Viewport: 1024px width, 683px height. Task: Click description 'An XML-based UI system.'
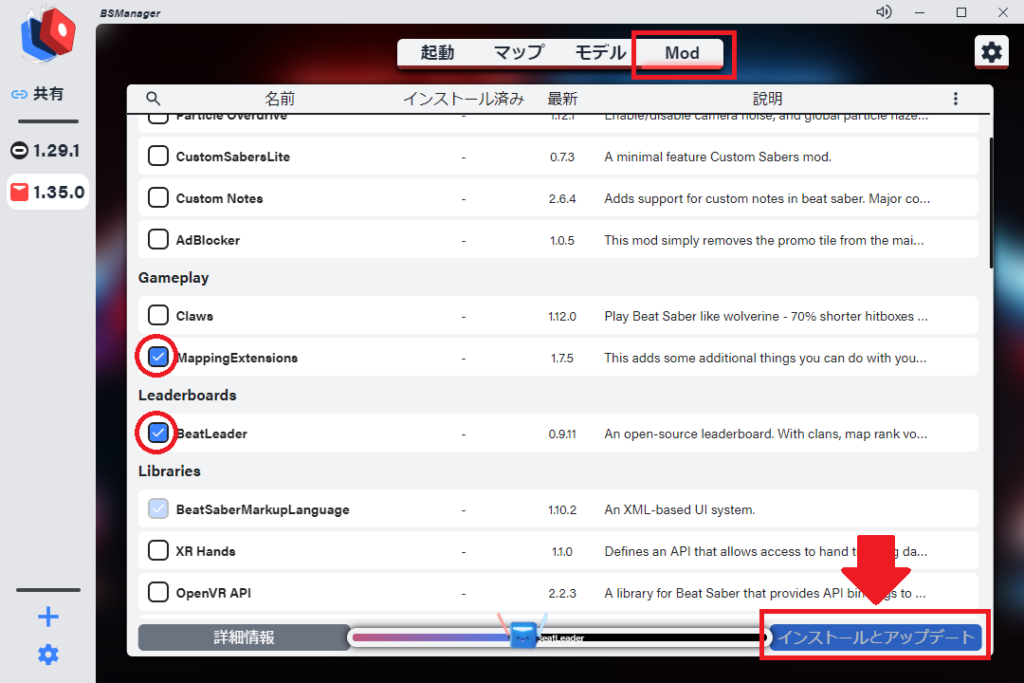pos(680,509)
